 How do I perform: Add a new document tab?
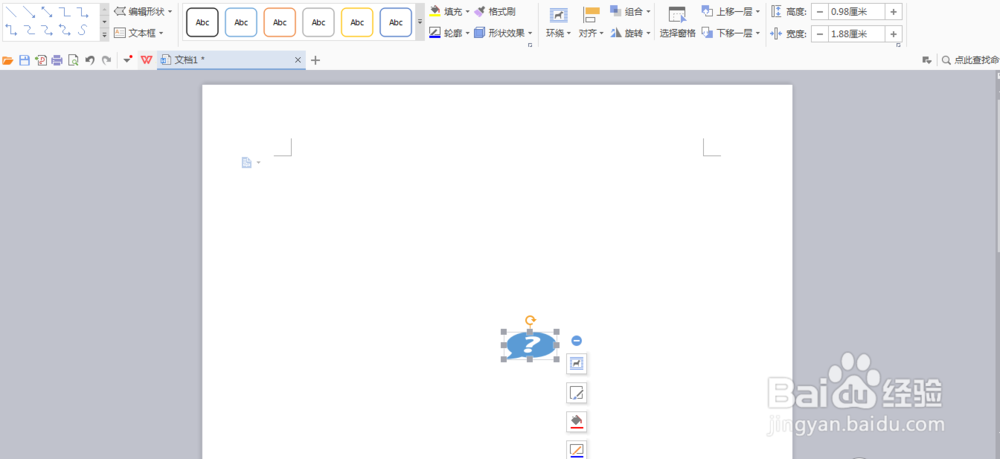pos(315,60)
